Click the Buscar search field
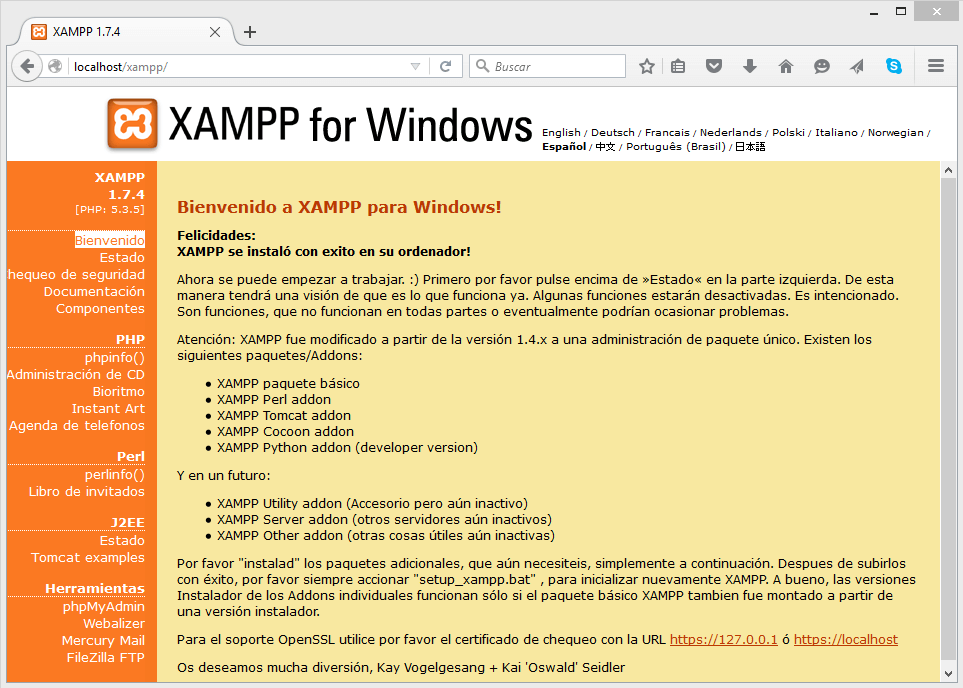This screenshot has width=963, height=688. coord(547,66)
